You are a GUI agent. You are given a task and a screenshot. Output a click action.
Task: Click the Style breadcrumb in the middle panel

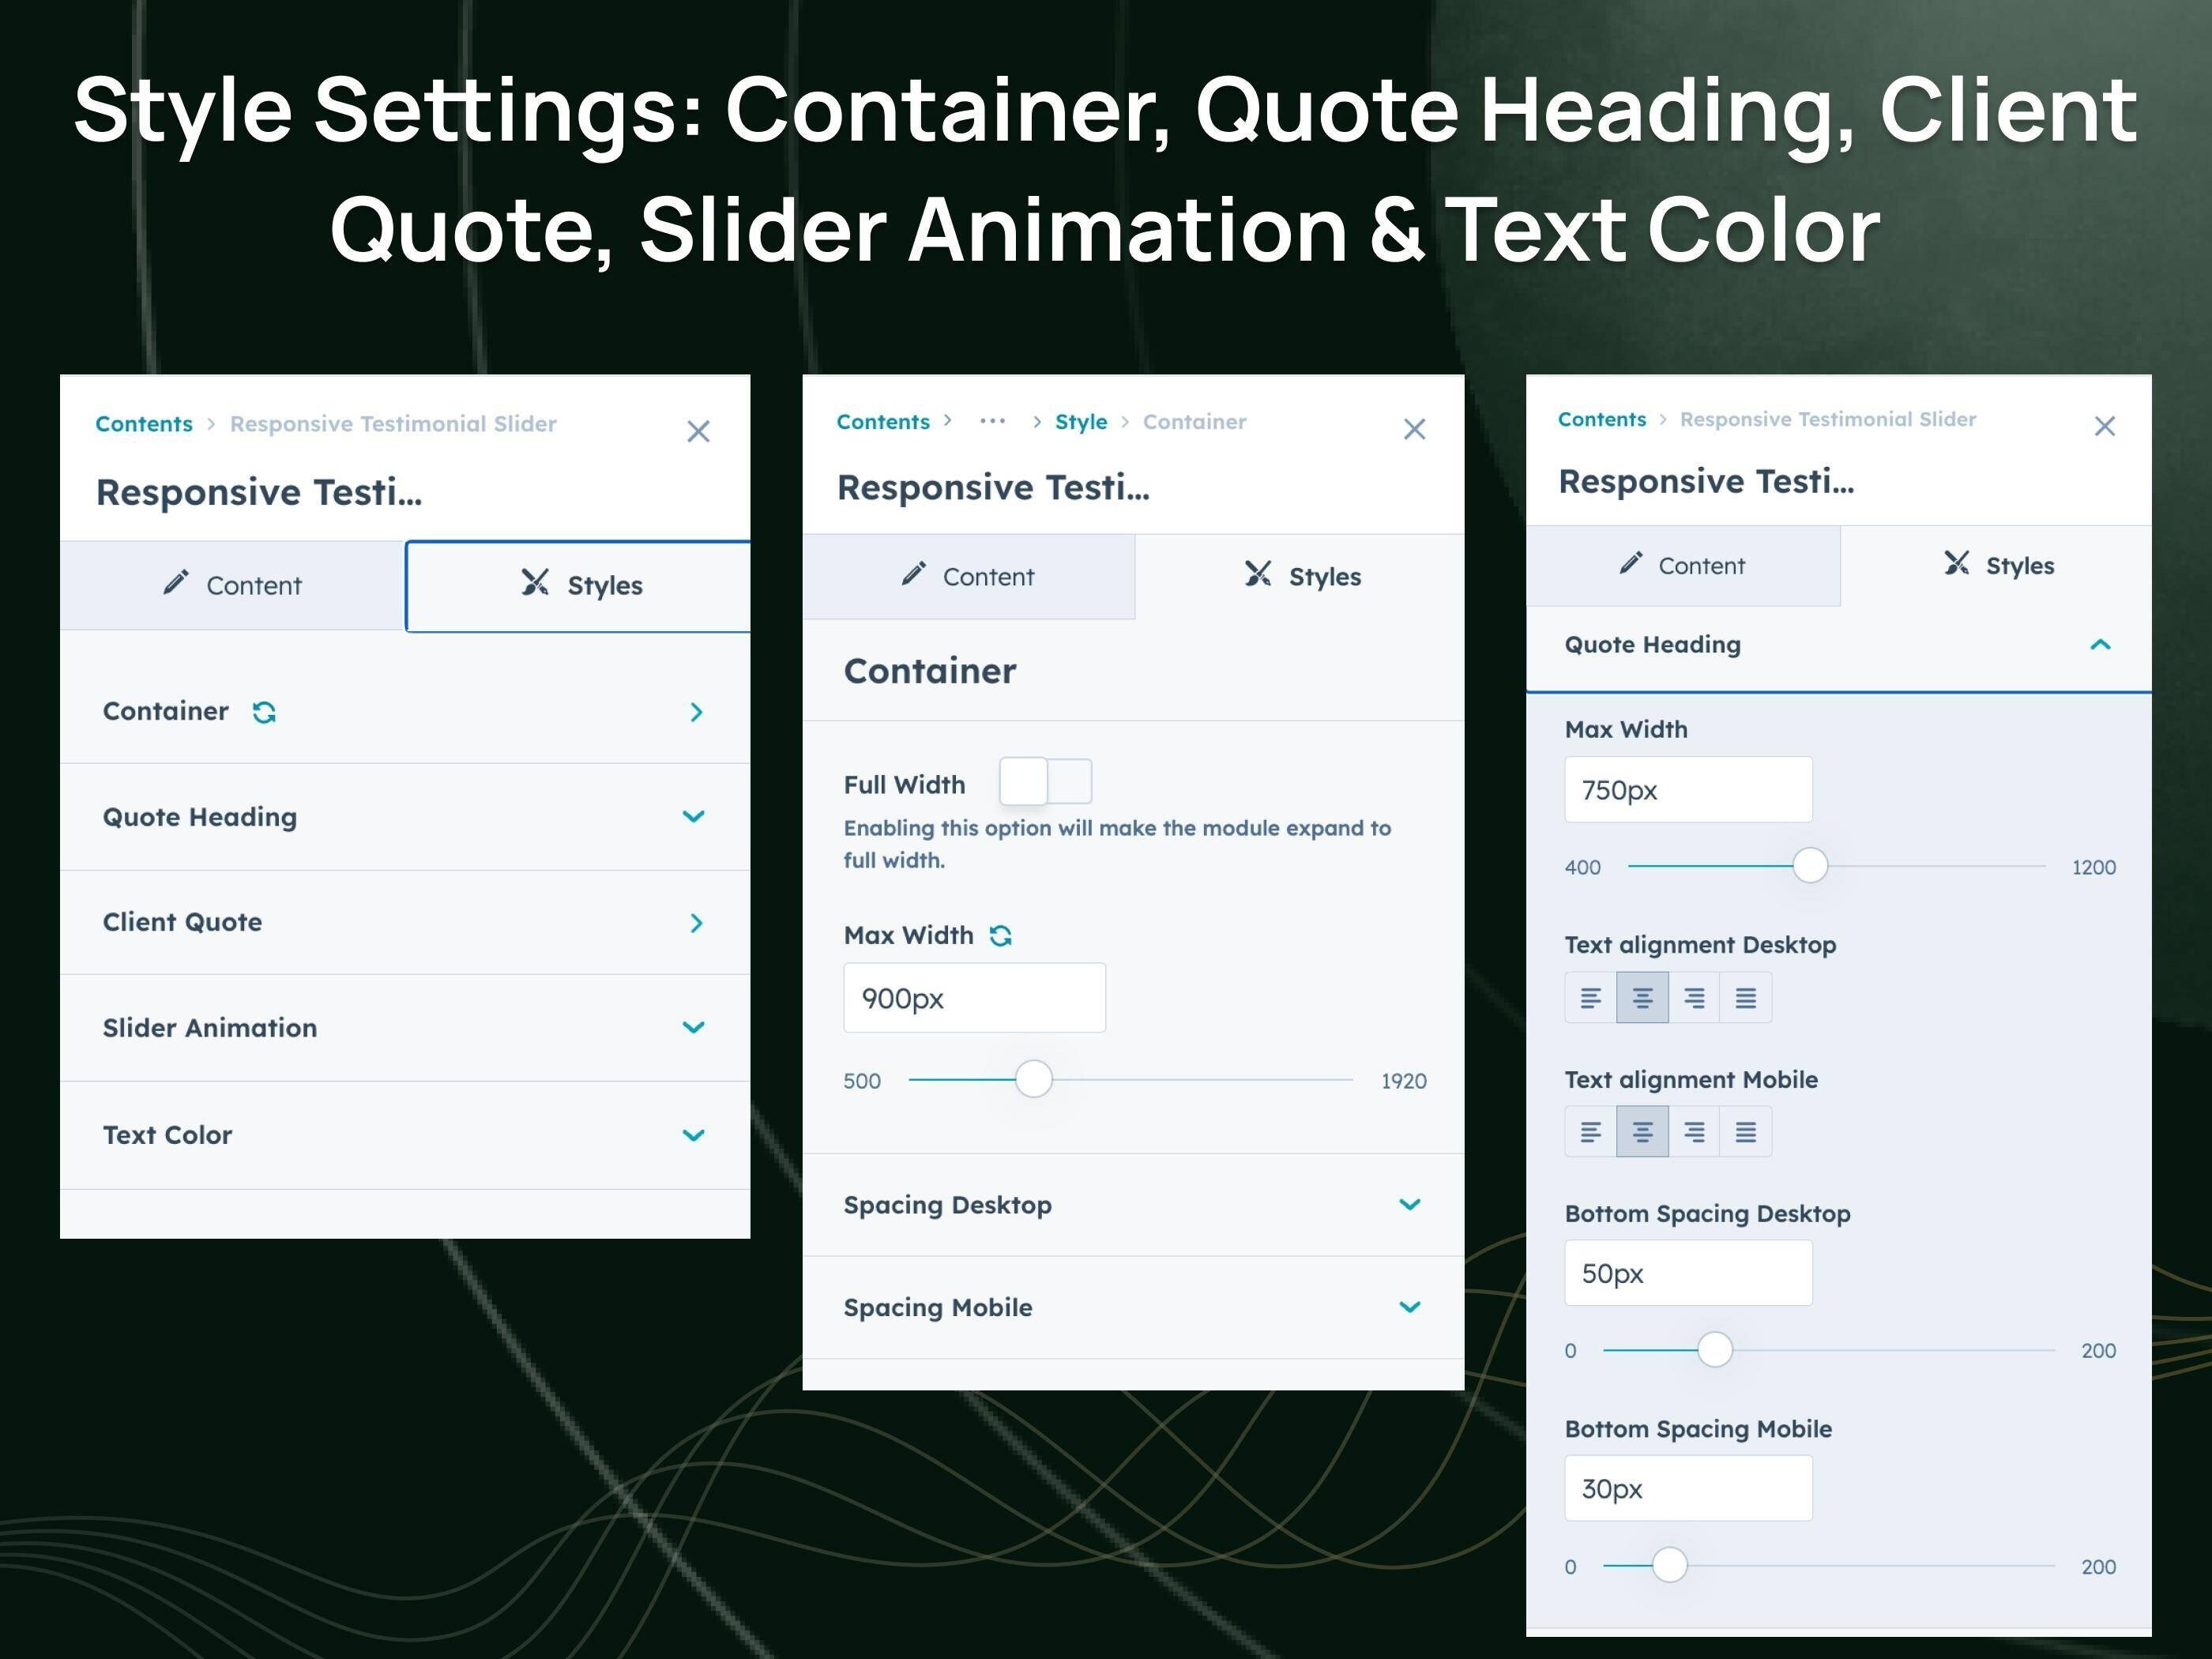point(1081,421)
